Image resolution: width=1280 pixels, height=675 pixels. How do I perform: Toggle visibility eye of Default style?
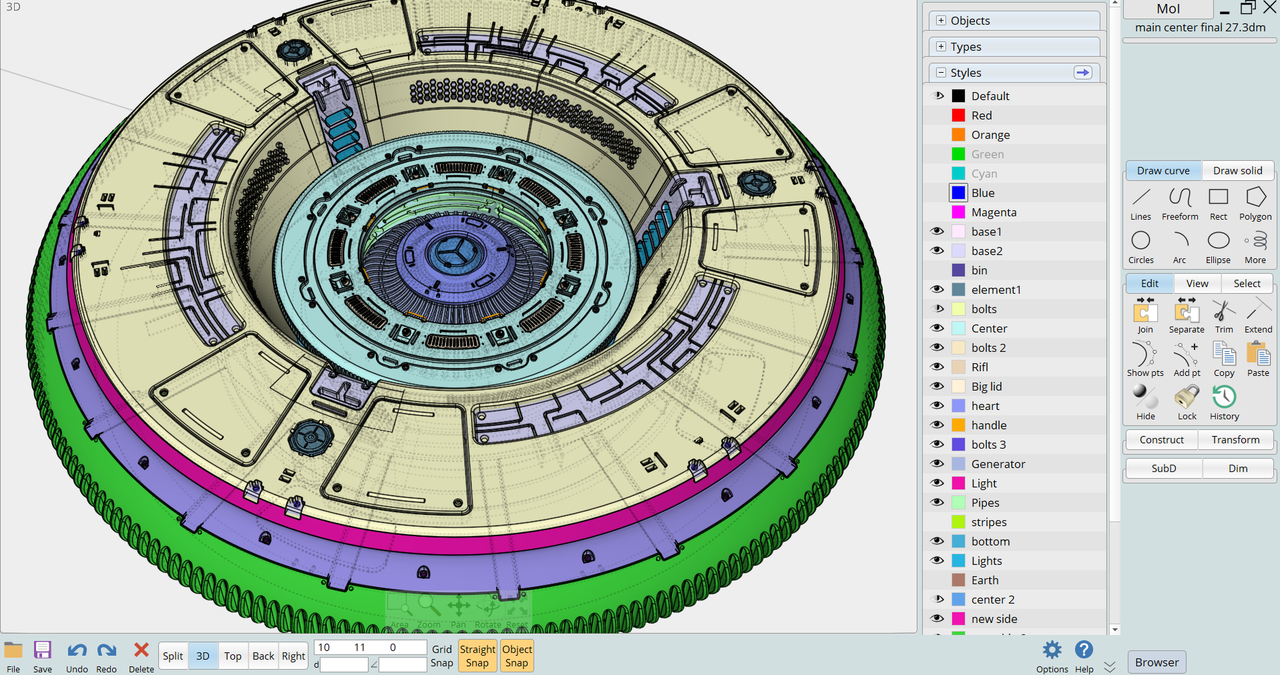(938, 96)
